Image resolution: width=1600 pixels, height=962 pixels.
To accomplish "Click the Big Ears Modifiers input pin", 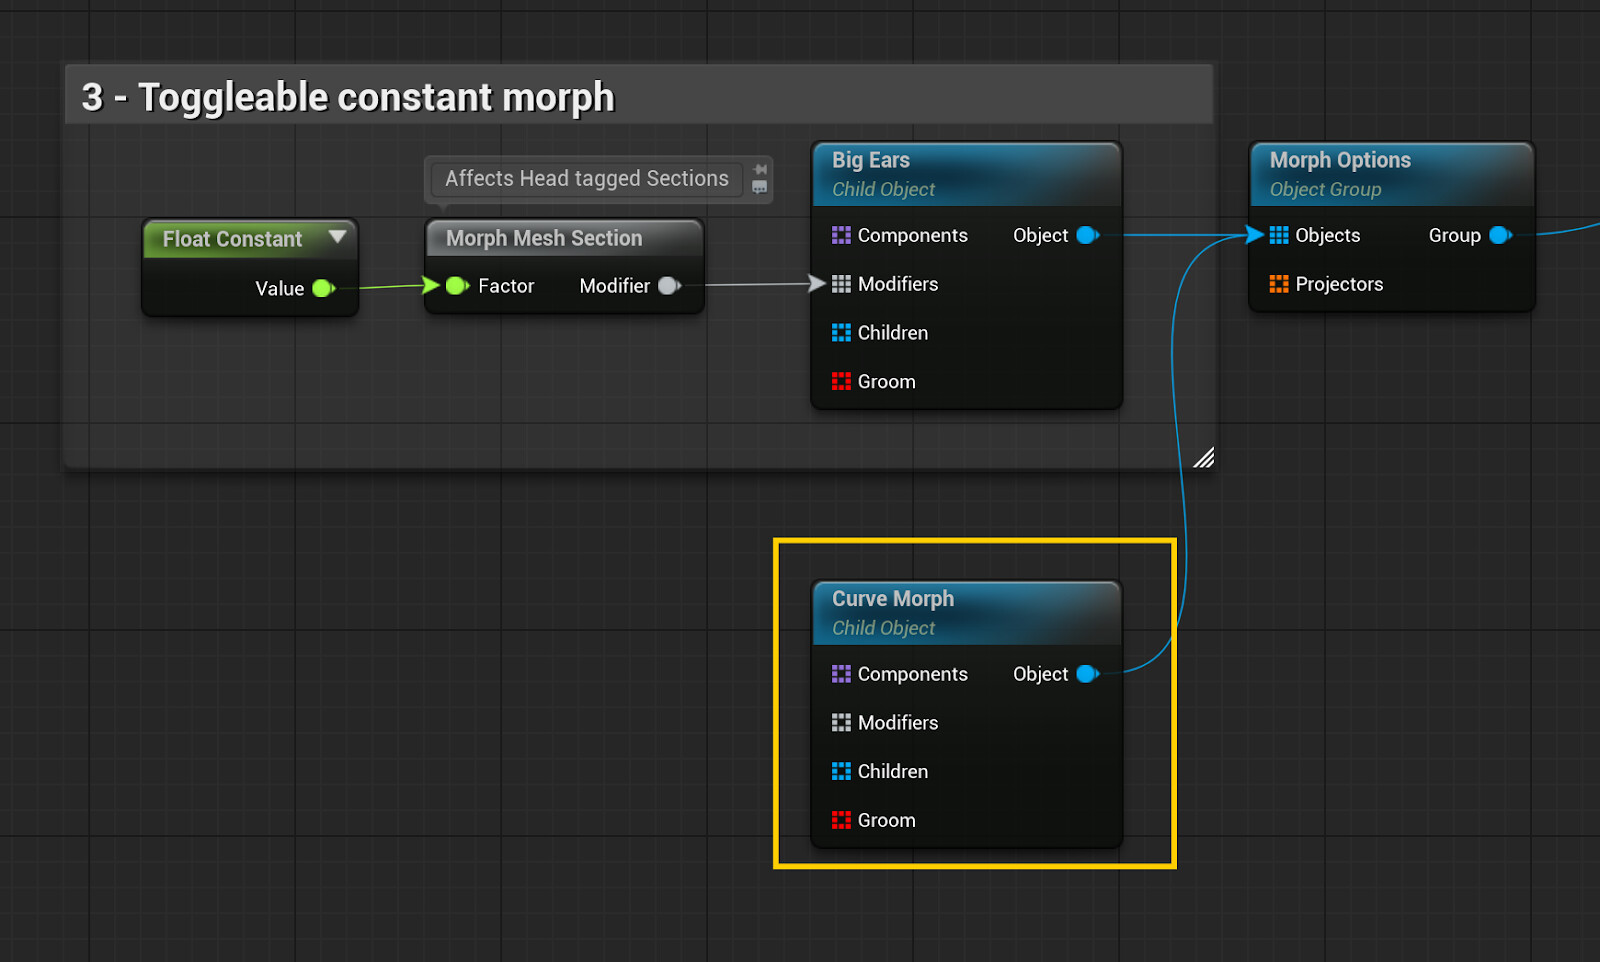I will point(841,284).
